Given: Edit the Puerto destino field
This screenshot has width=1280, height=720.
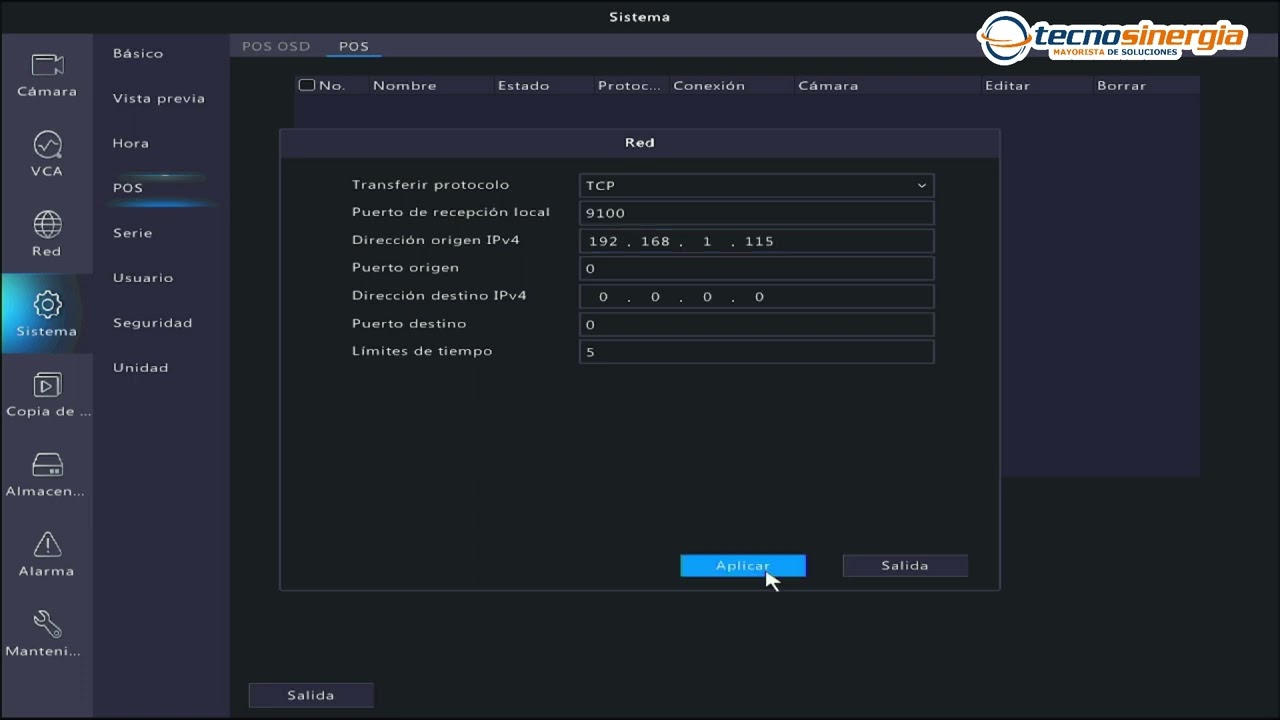Looking at the screenshot, I should (x=756, y=324).
